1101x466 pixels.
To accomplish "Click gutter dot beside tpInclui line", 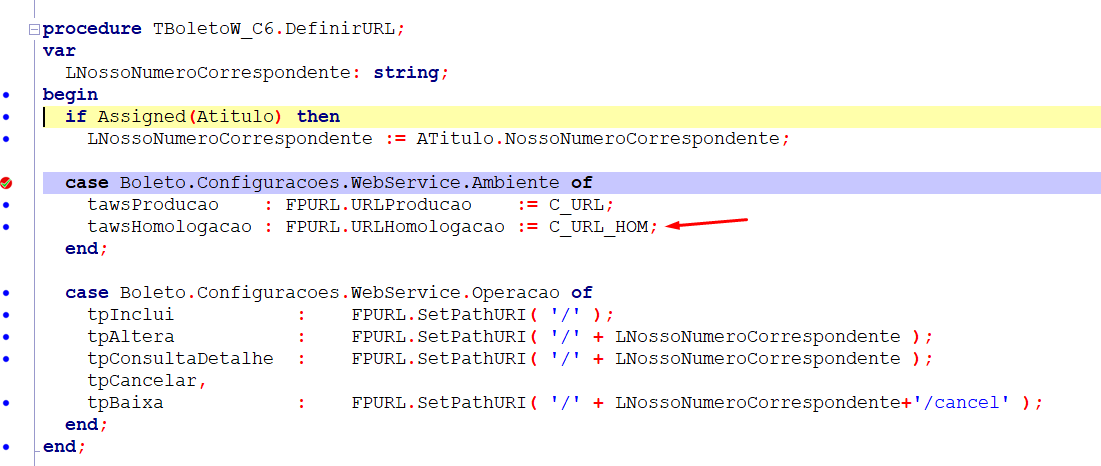I will point(6,315).
